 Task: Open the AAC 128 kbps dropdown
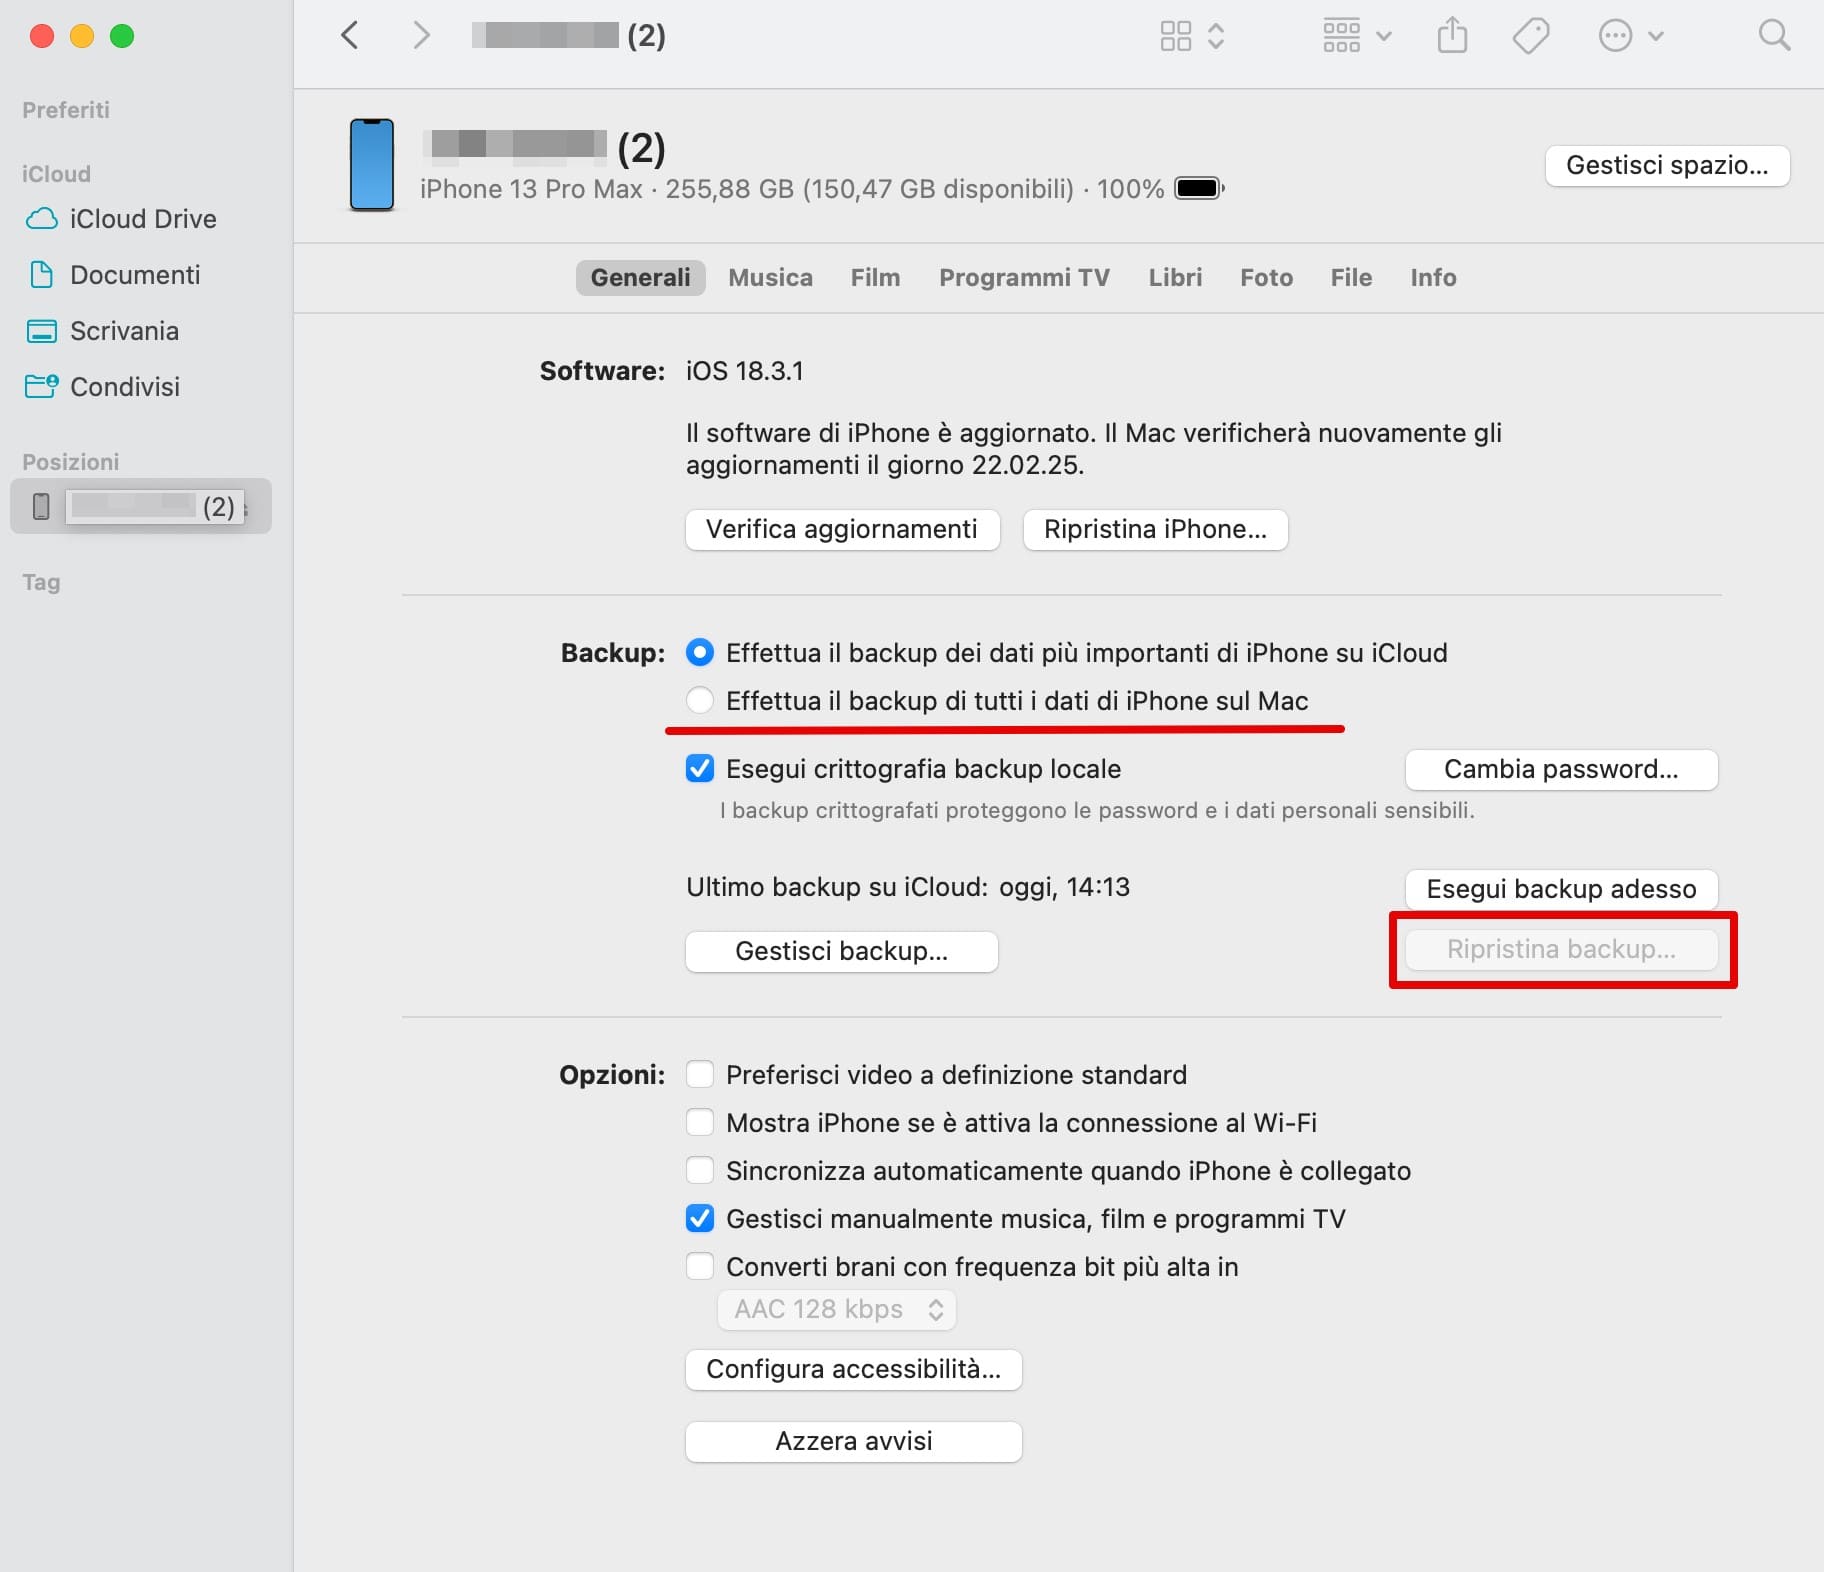tap(837, 1309)
